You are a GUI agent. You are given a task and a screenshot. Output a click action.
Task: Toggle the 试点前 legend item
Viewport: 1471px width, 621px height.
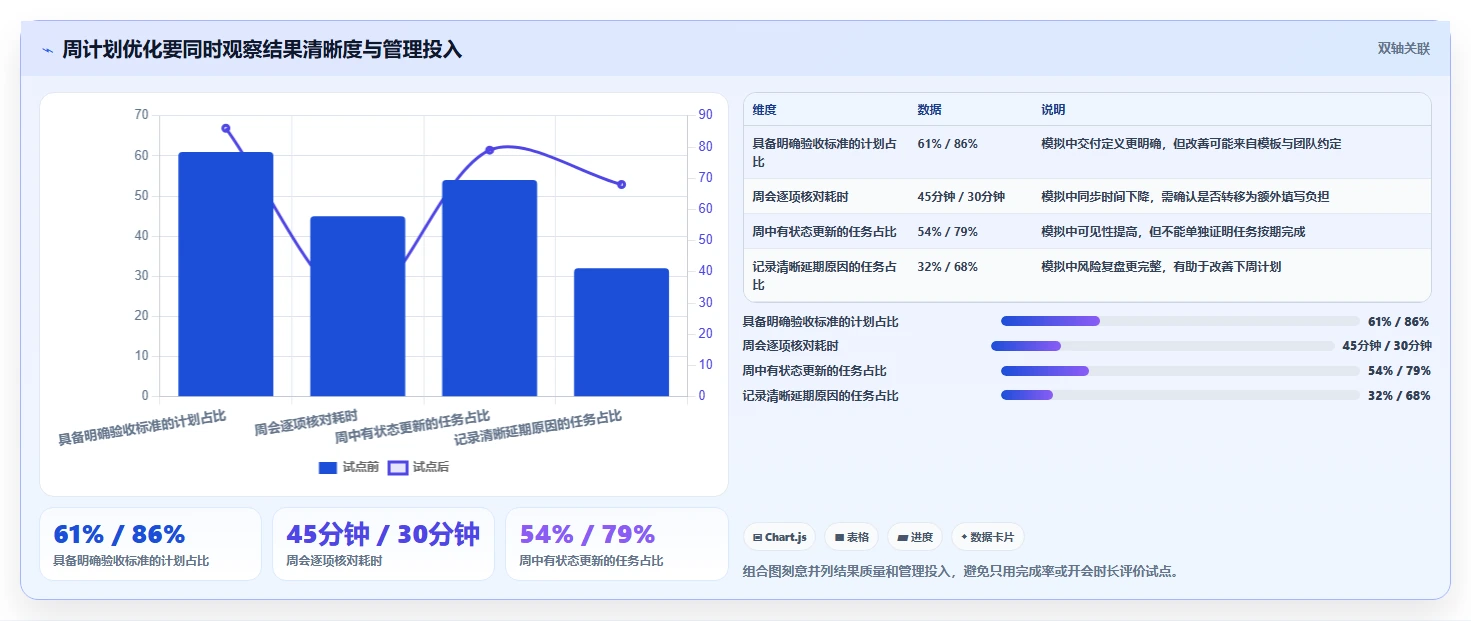pos(349,467)
